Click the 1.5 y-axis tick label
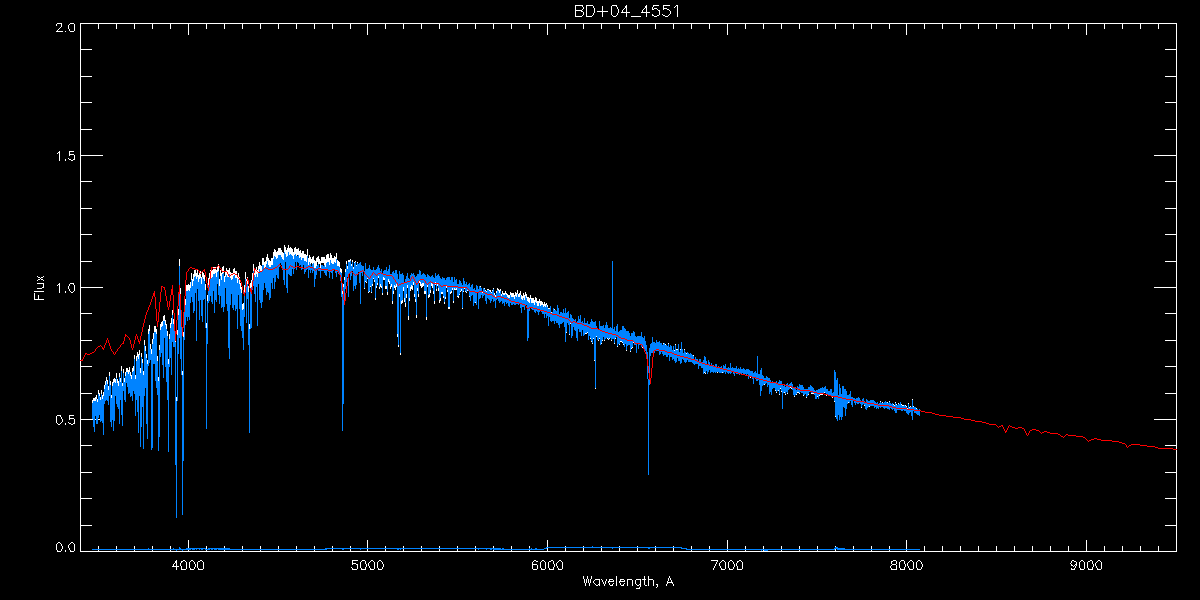Viewport: 1200px width, 600px height. coord(66,157)
